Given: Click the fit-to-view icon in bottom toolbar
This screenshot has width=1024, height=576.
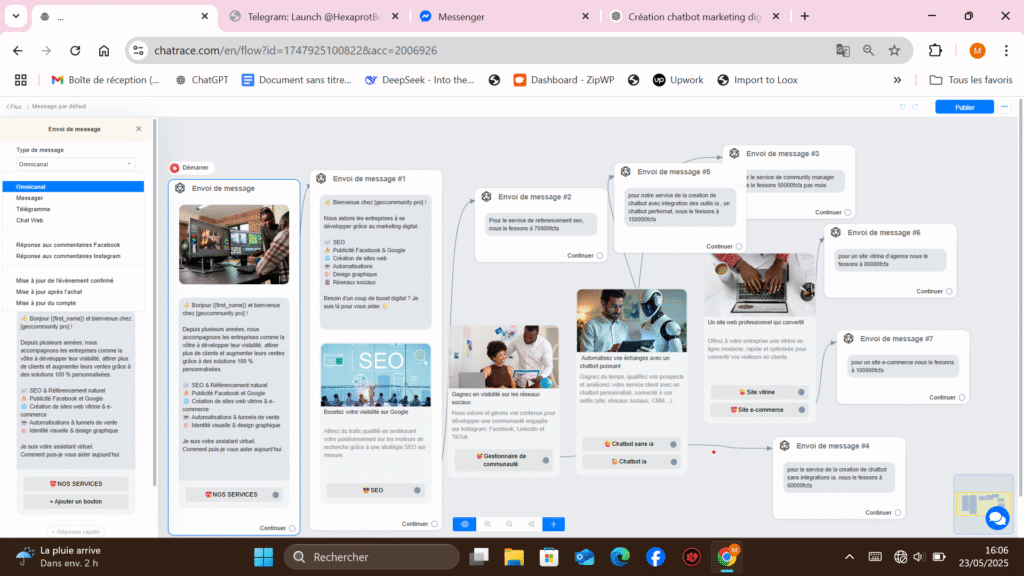Looking at the screenshot, I should (531, 524).
